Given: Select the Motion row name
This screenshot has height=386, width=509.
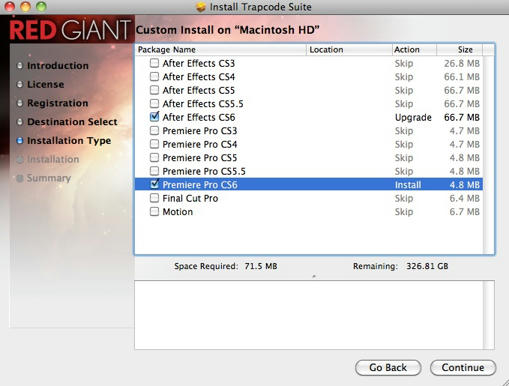Looking at the screenshot, I should point(177,212).
